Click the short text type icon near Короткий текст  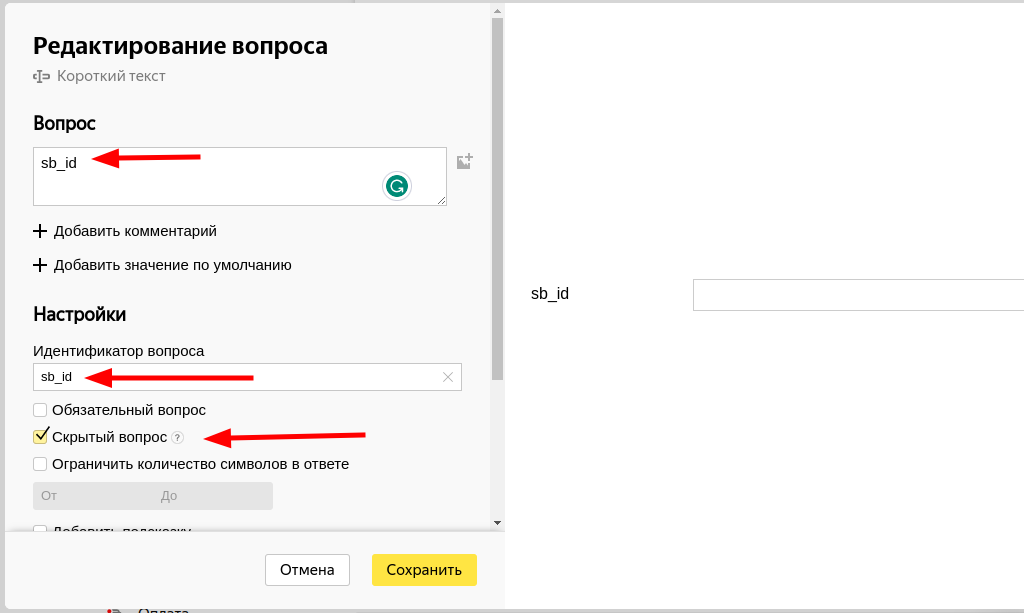click(41, 76)
